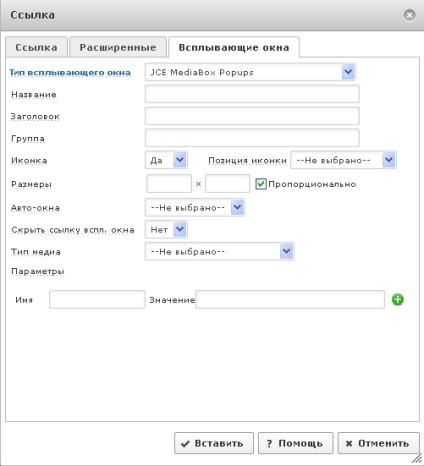Viewport: 424px width, 466px height.
Task: Open the Скрыть ссылку вспл. окна dropdown
Action: click(166, 229)
